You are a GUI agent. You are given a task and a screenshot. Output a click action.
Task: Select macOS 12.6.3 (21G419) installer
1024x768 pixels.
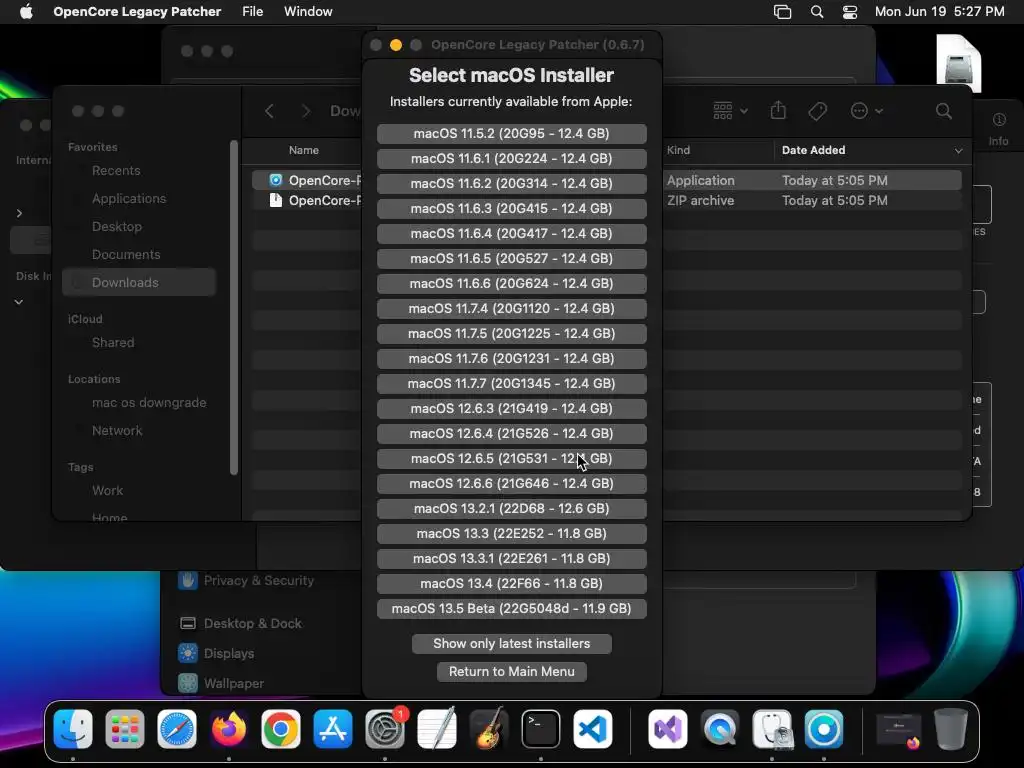tap(511, 408)
